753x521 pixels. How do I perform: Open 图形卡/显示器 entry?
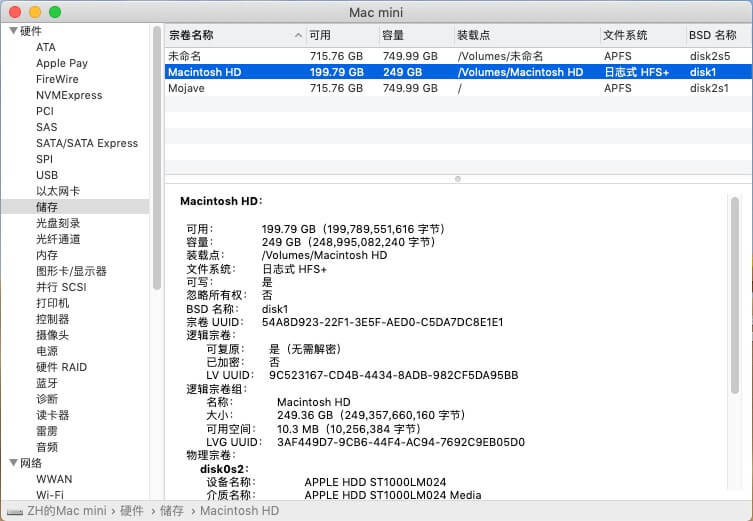pyautogui.click(x=72, y=271)
